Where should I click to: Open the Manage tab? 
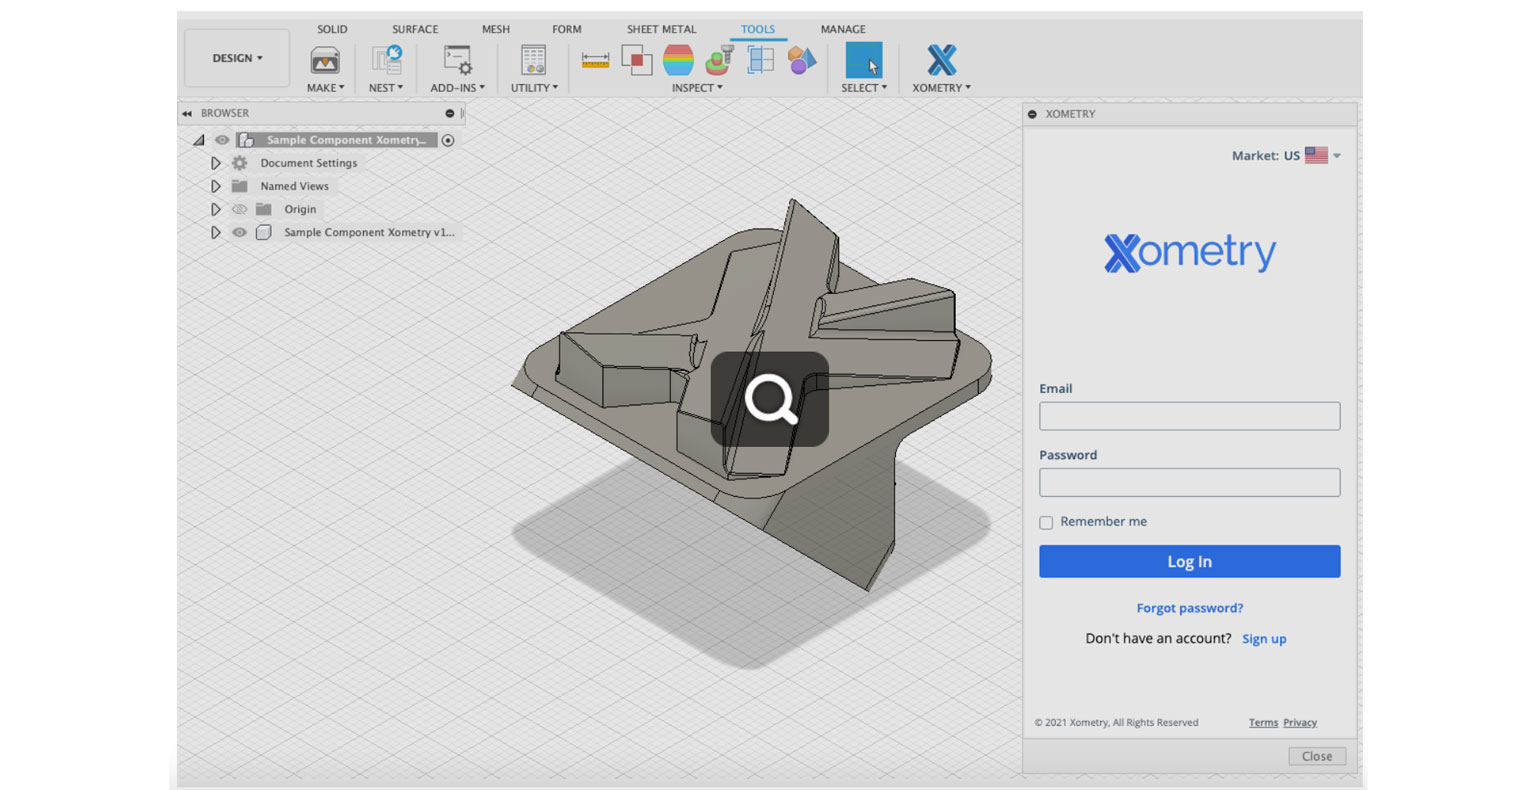tap(842, 29)
